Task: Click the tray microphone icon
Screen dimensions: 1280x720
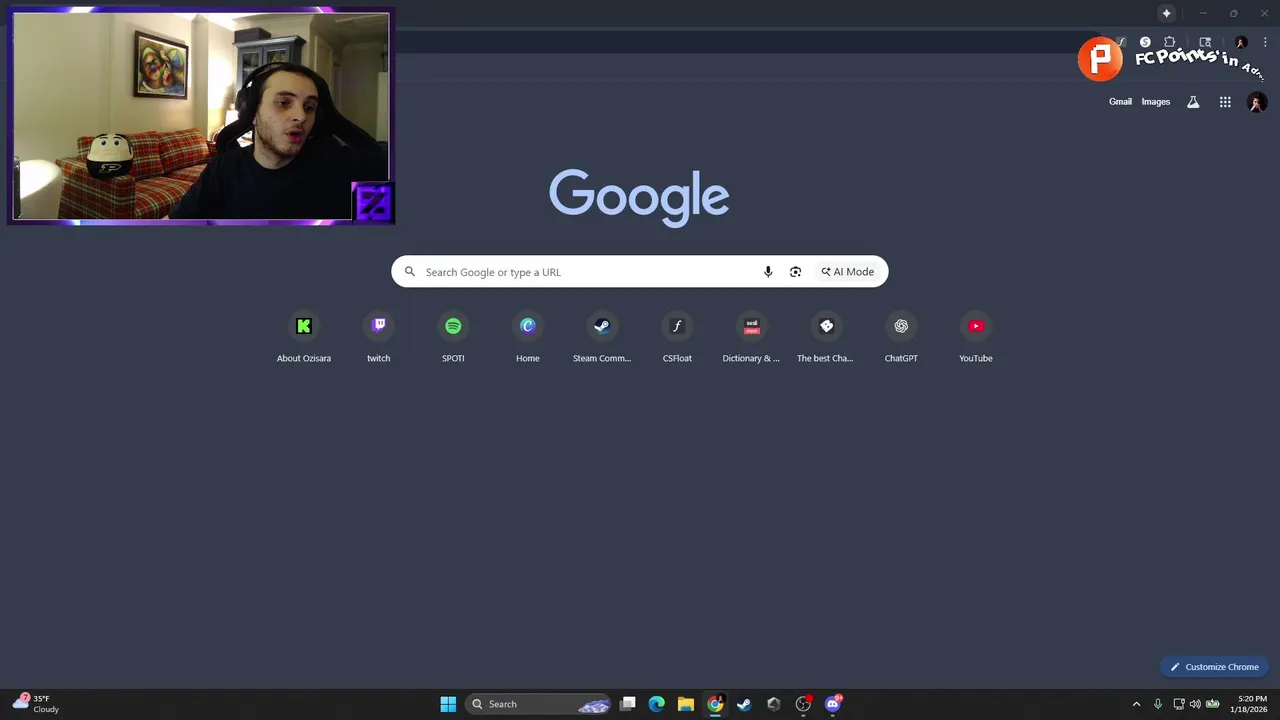Action: (x=1158, y=704)
